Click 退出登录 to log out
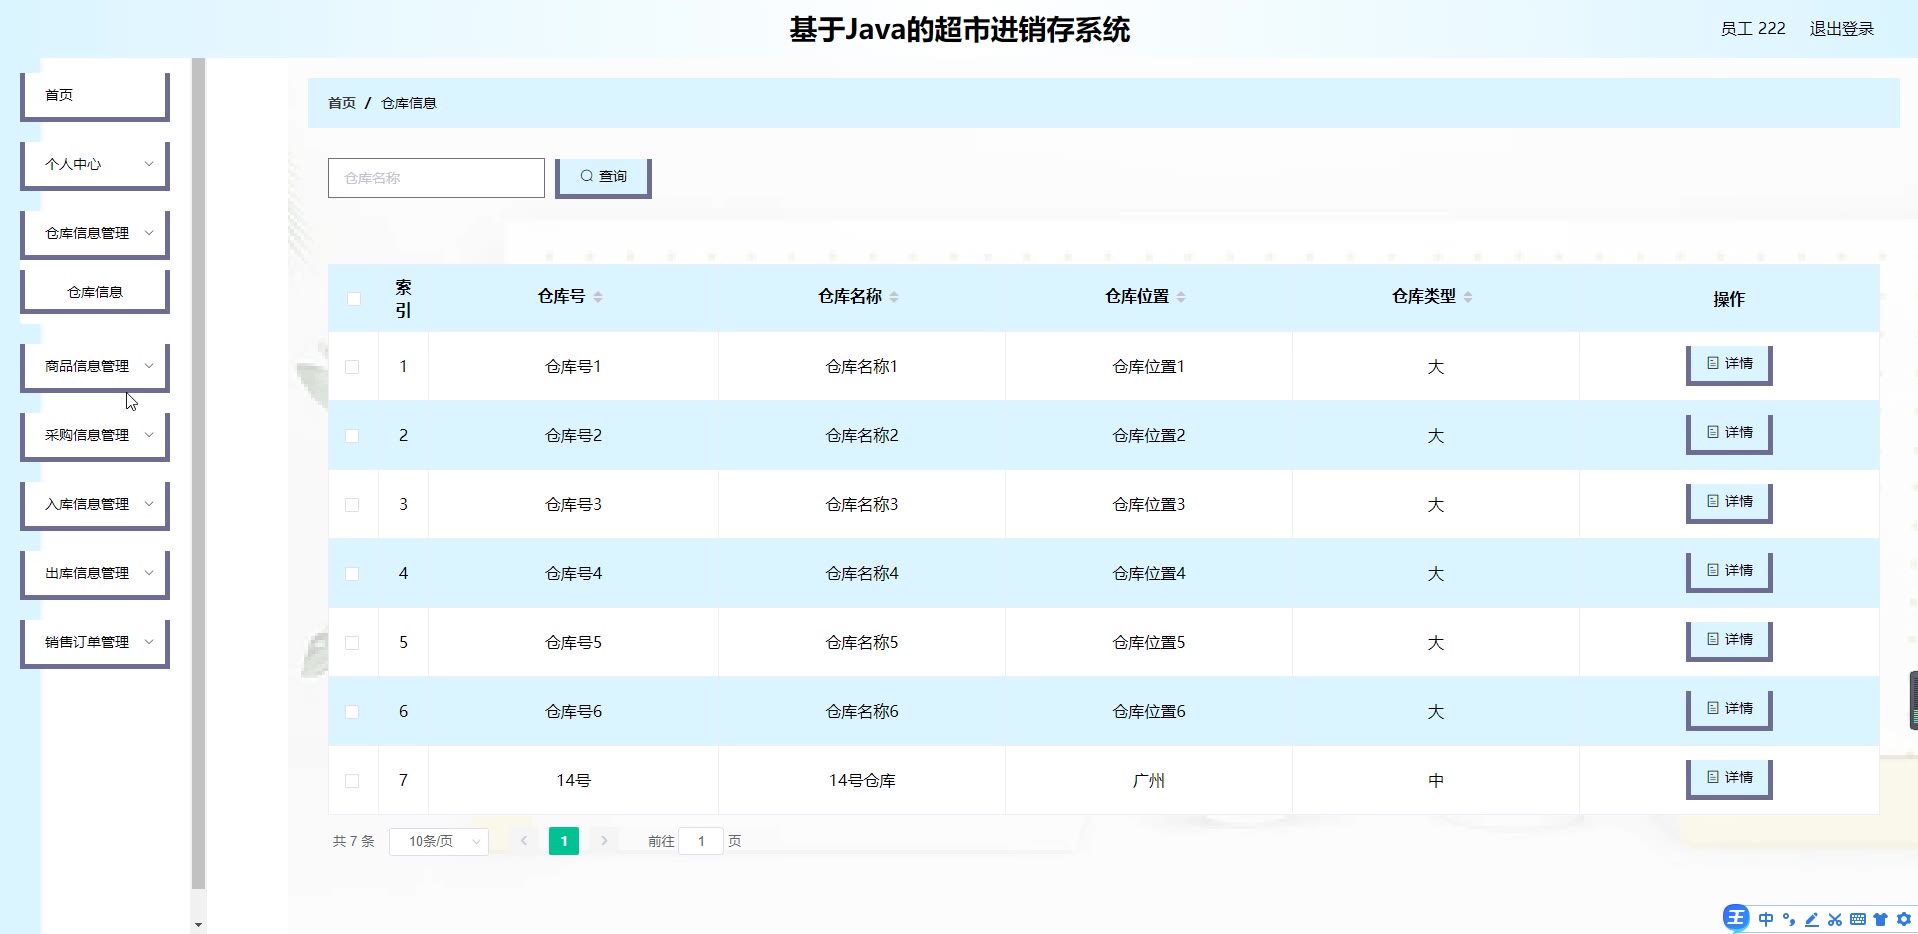The width and height of the screenshot is (1918, 934). 1841,29
